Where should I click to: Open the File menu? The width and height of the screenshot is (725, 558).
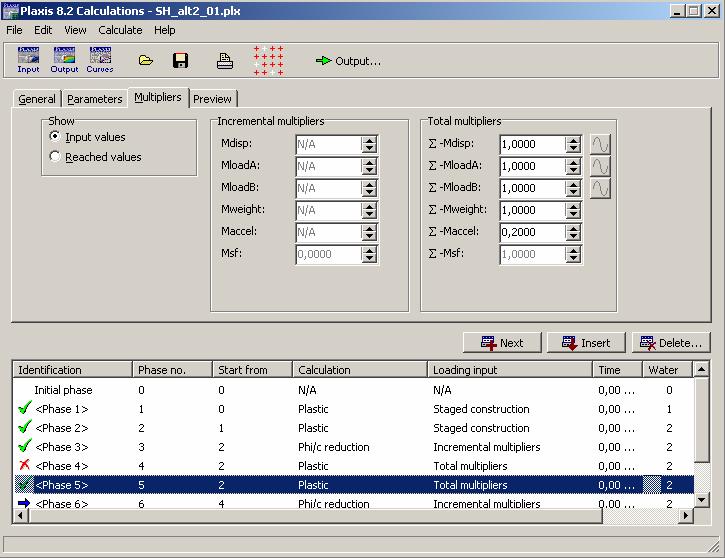[x=14, y=30]
